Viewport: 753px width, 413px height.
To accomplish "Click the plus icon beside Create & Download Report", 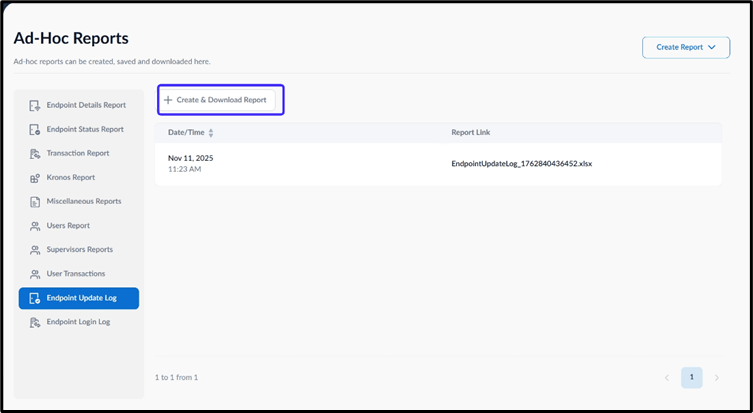I will [168, 100].
